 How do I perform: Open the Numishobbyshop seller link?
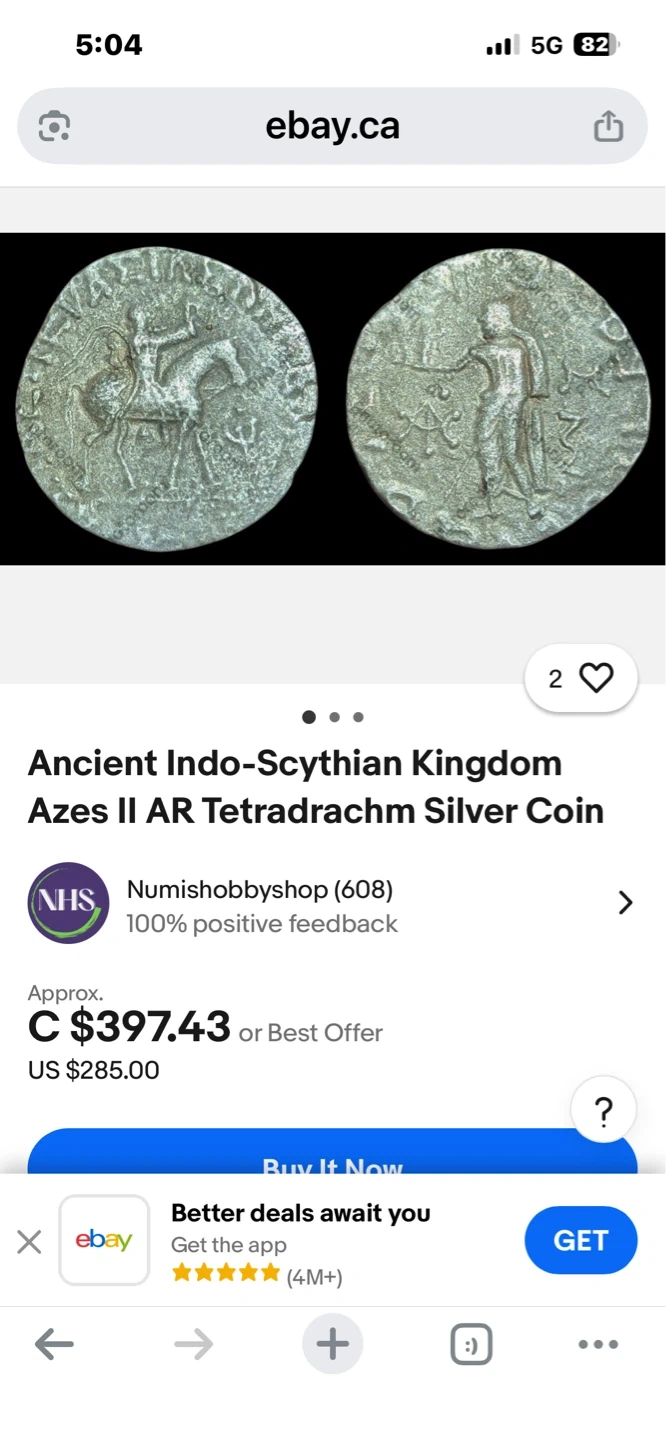click(260, 889)
